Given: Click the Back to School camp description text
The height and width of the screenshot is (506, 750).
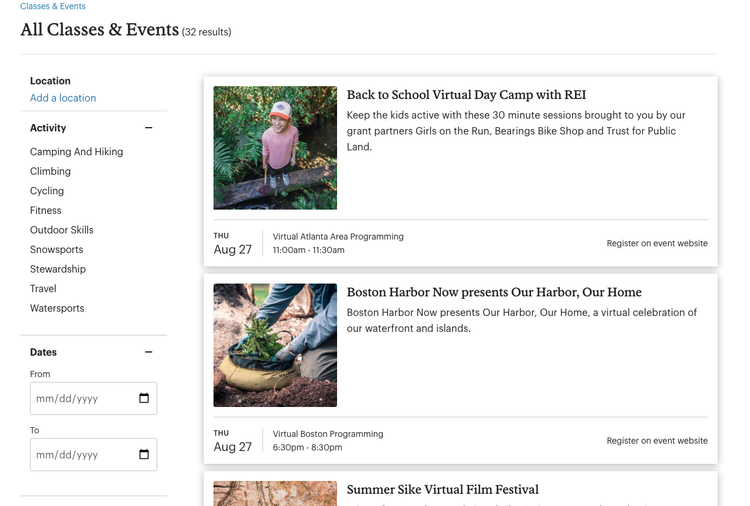Looking at the screenshot, I should tap(516, 131).
